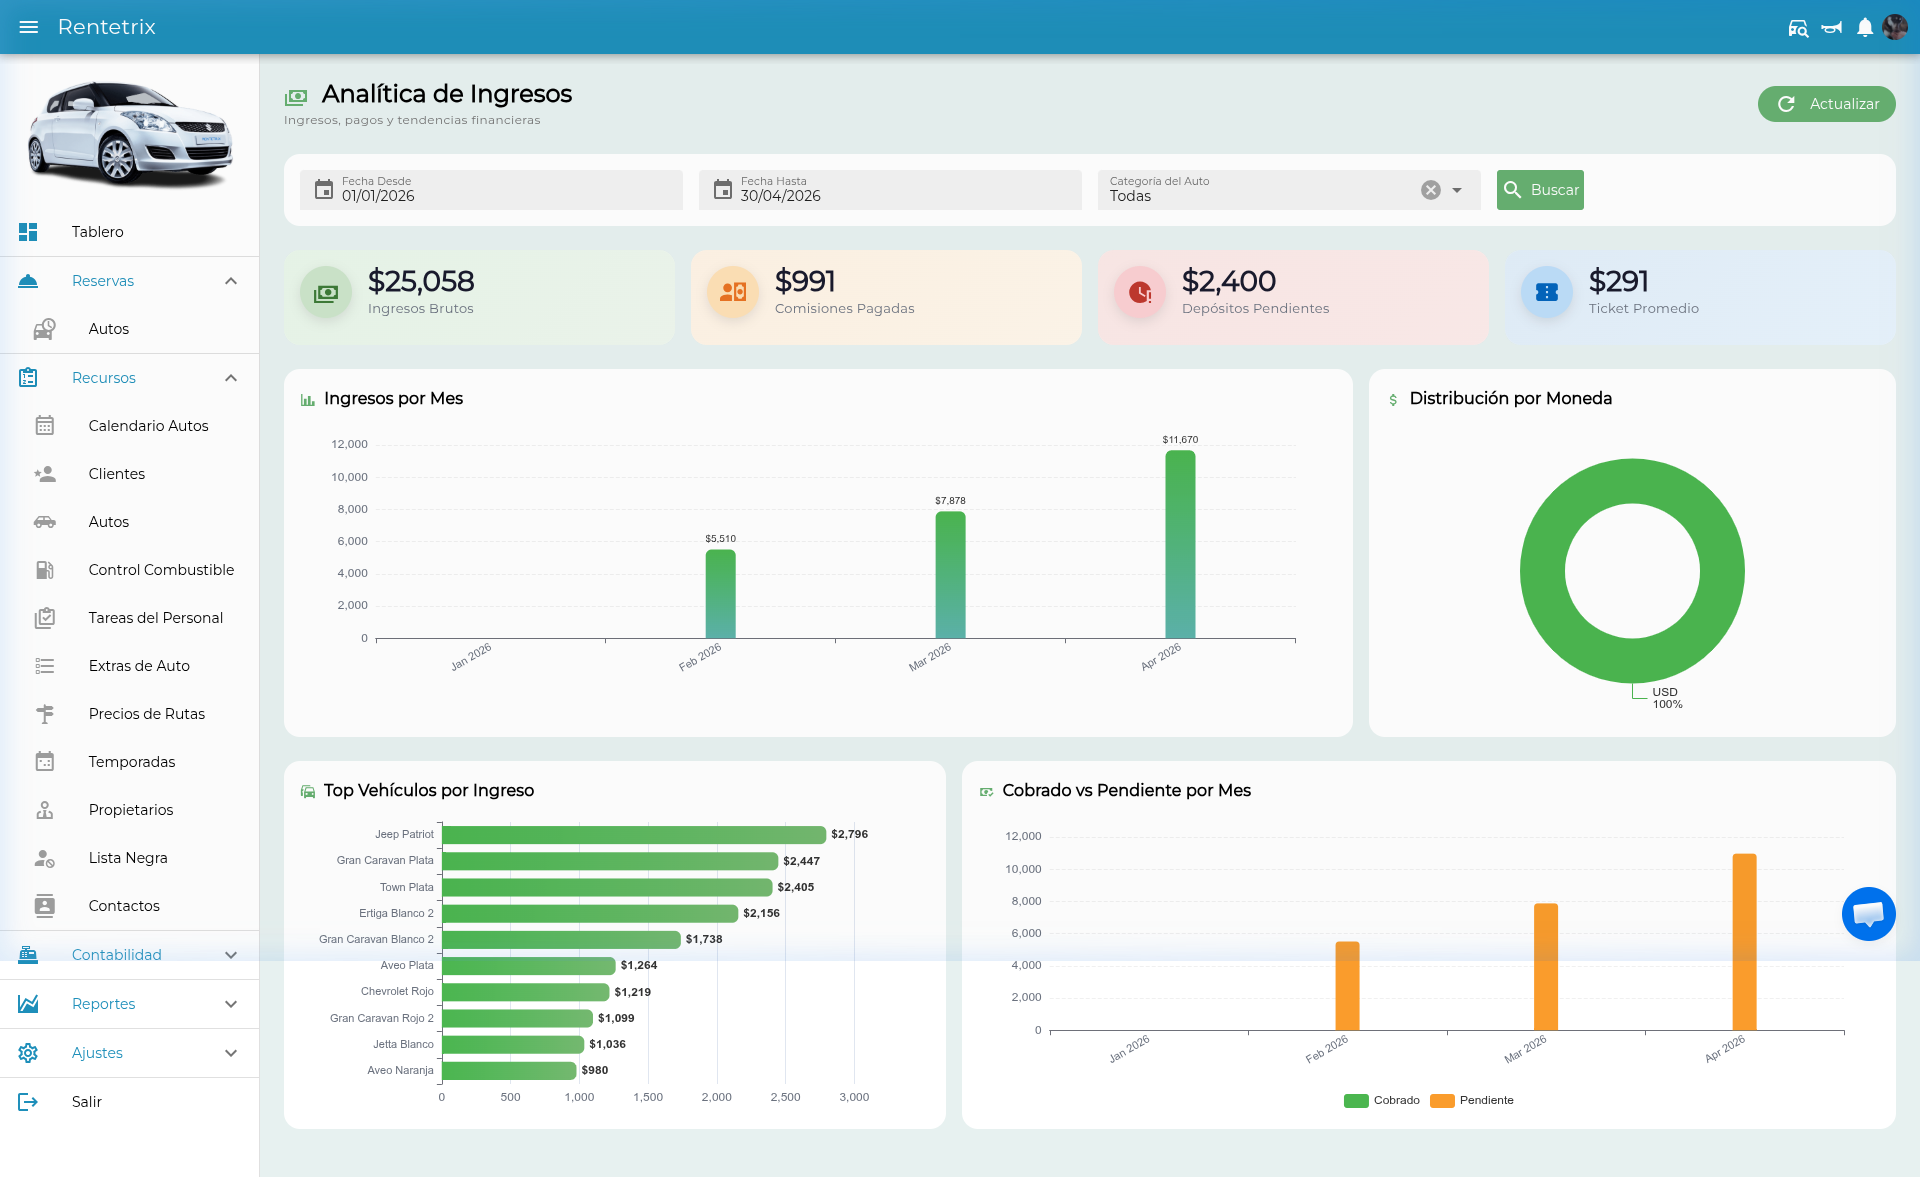Click the Control Combustible fuel pump icon
Image resolution: width=1920 pixels, height=1177 pixels.
(45, 570)
